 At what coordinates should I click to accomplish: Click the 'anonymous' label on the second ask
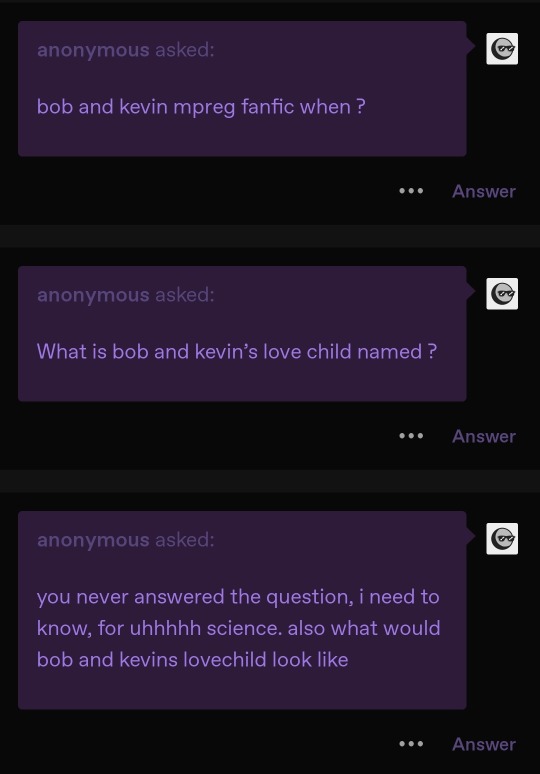click(x=93, y=295)
